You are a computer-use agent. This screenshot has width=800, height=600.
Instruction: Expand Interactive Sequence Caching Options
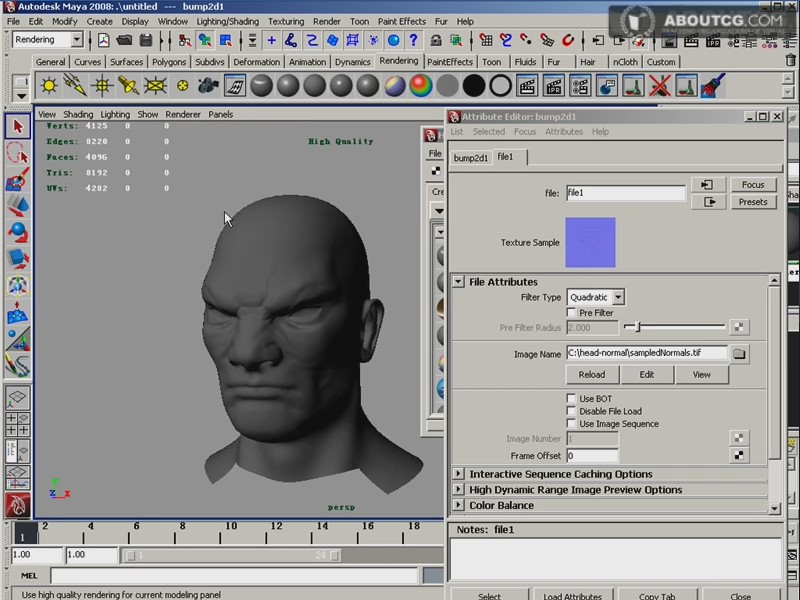point(458,474)
